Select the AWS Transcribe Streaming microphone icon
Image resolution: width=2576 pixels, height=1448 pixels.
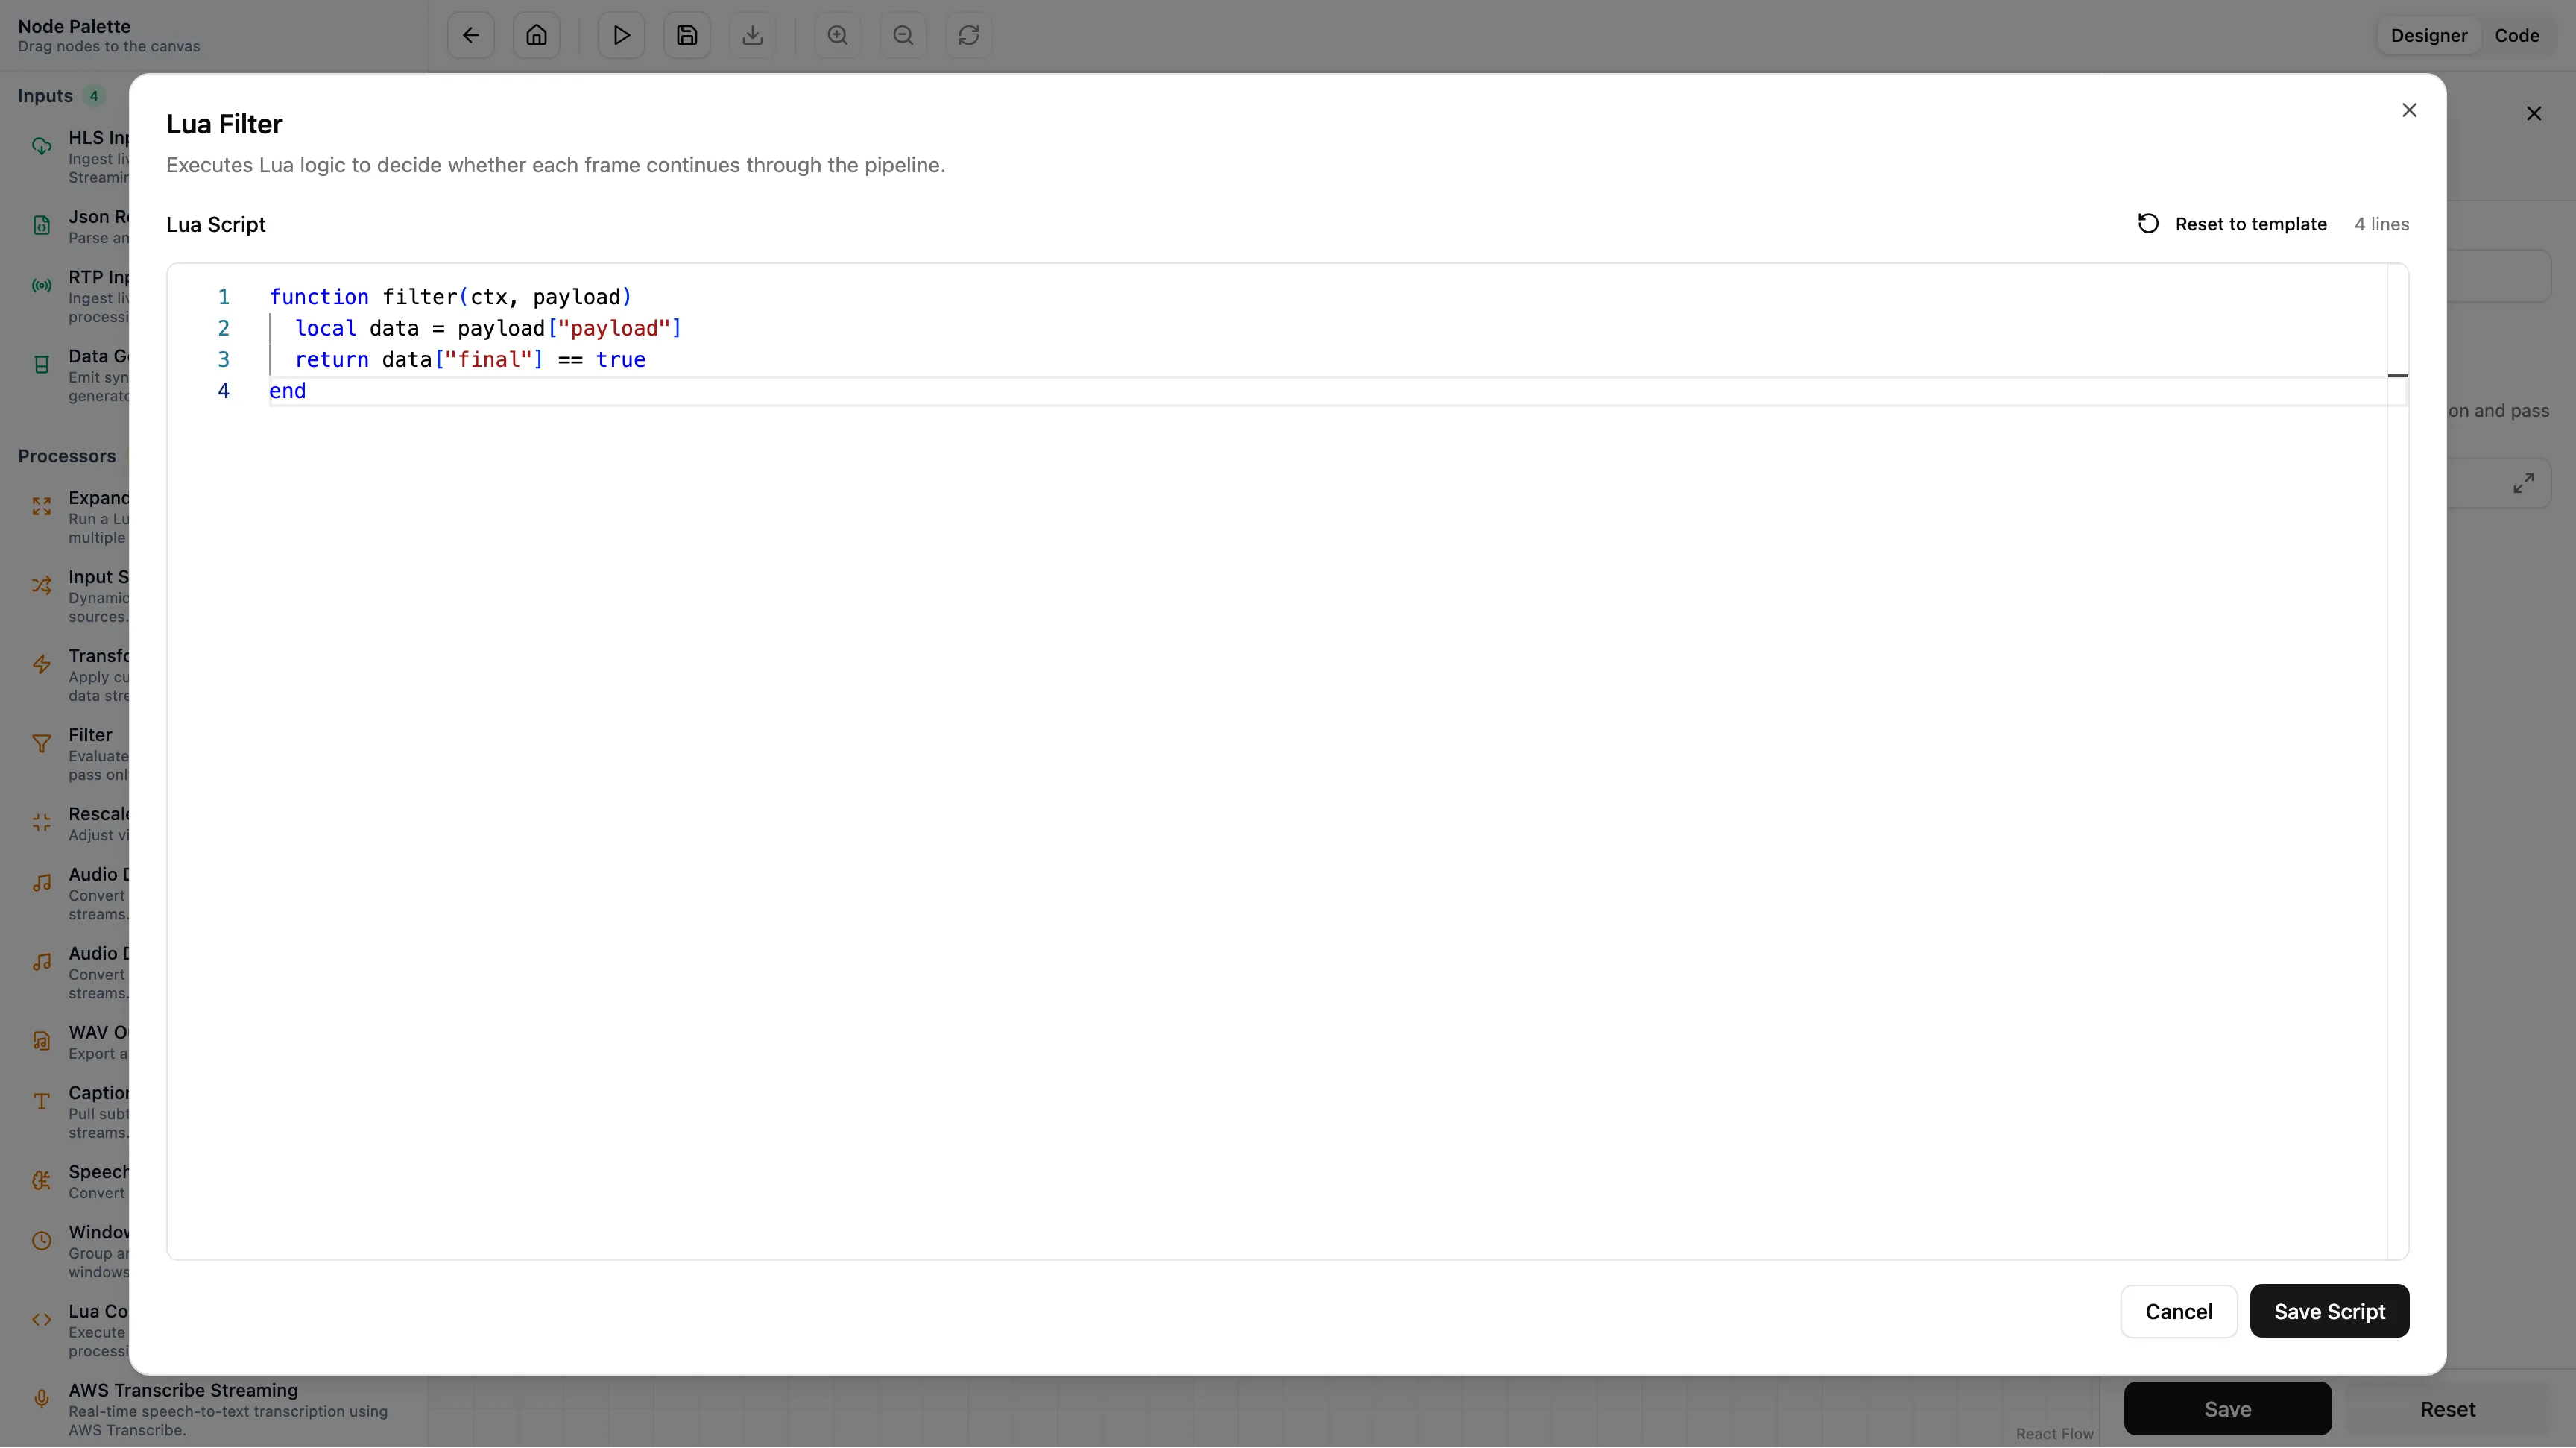41,1399
